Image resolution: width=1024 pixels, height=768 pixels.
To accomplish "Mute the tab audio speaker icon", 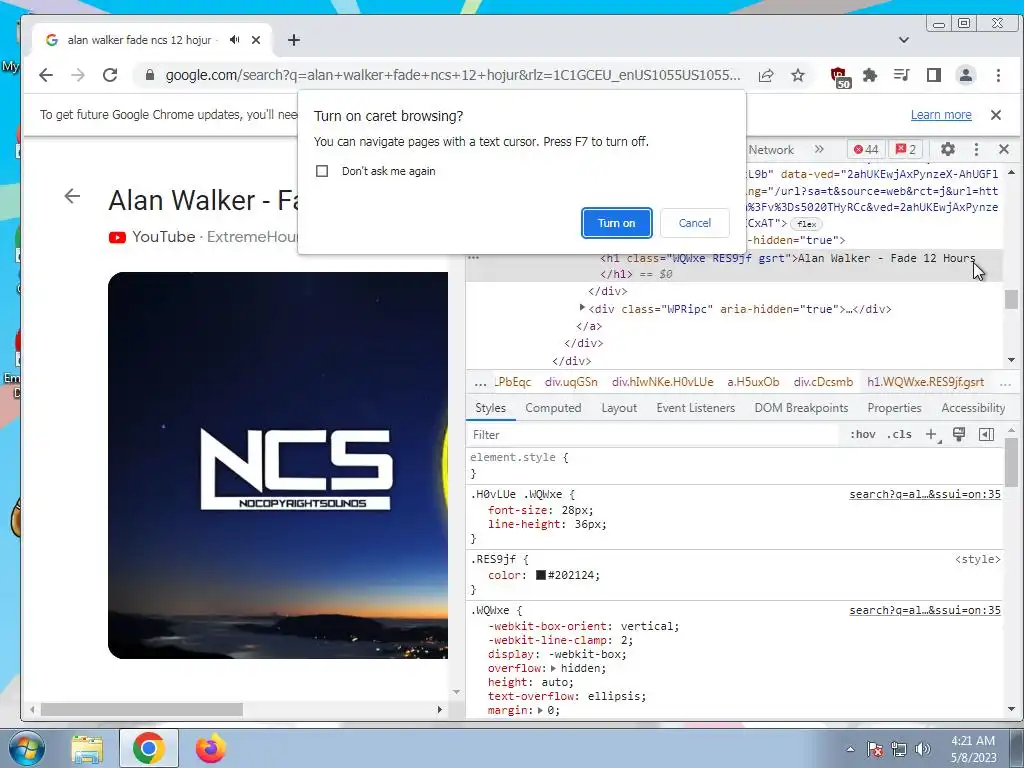I will (234, 40).
